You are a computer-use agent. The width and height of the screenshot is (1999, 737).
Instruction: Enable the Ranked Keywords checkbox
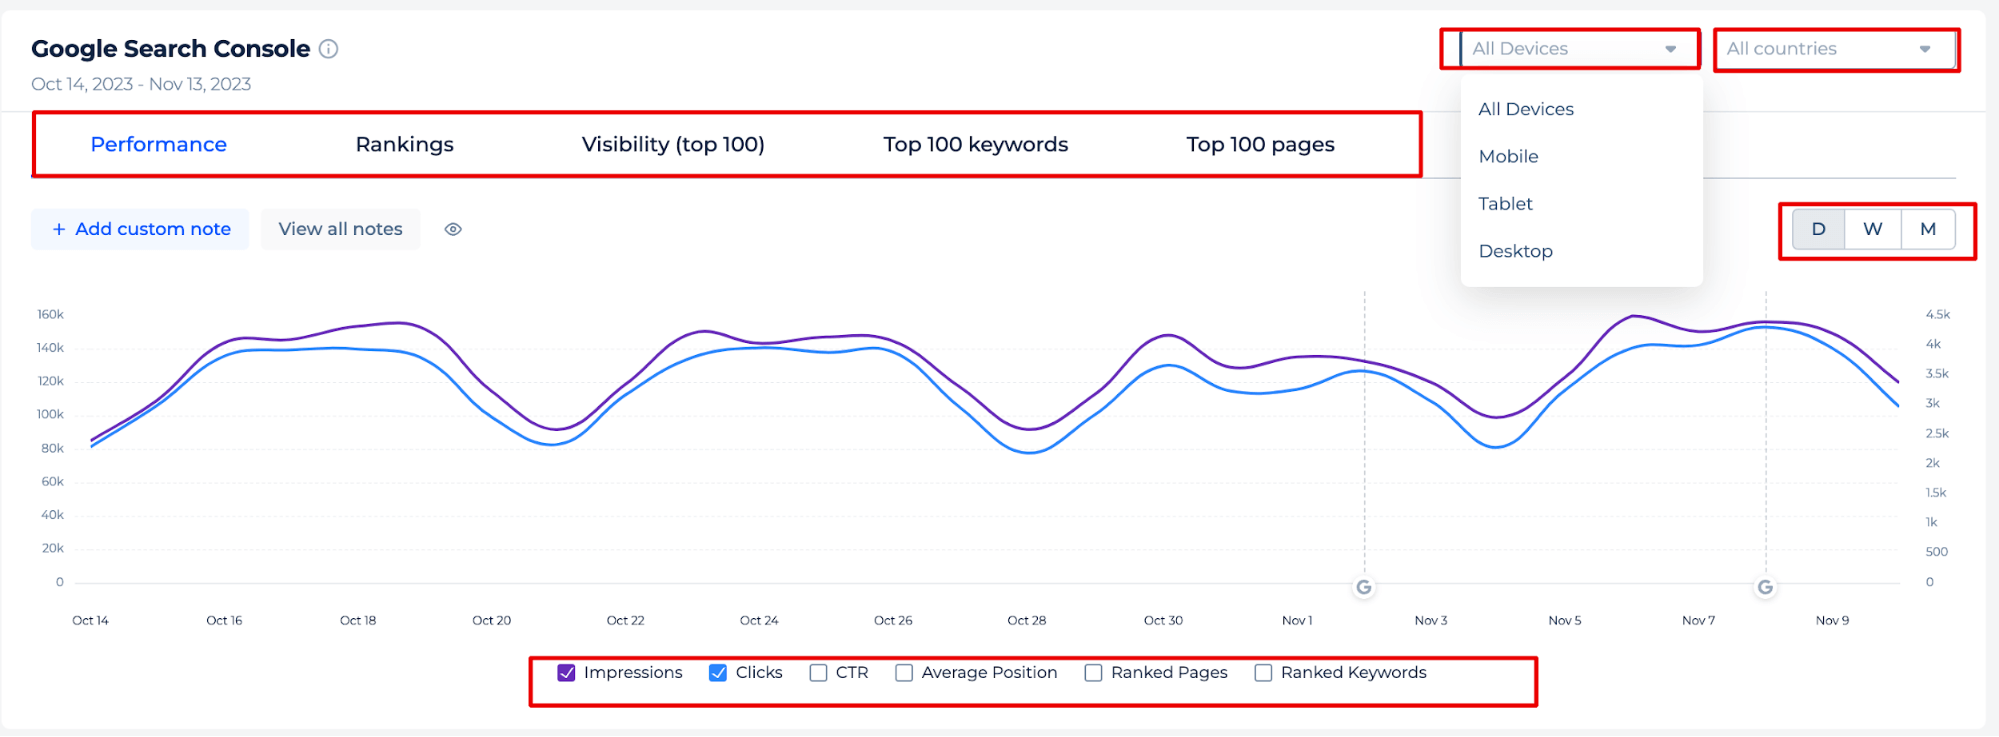click(x=1263, y=673)
